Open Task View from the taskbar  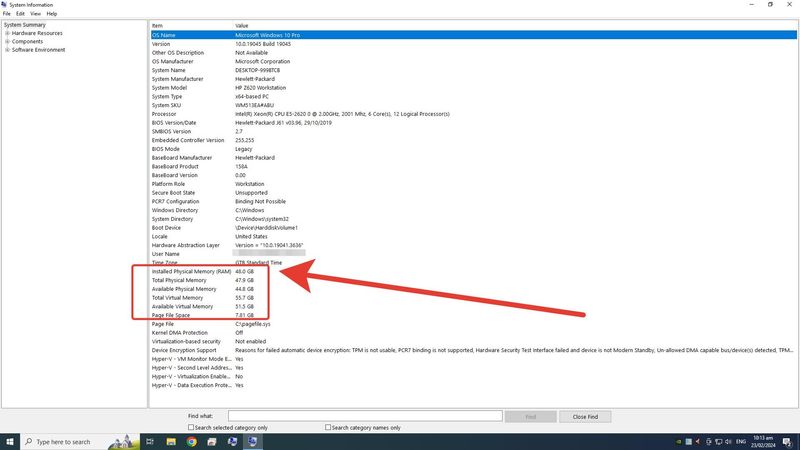click(150, 441)
